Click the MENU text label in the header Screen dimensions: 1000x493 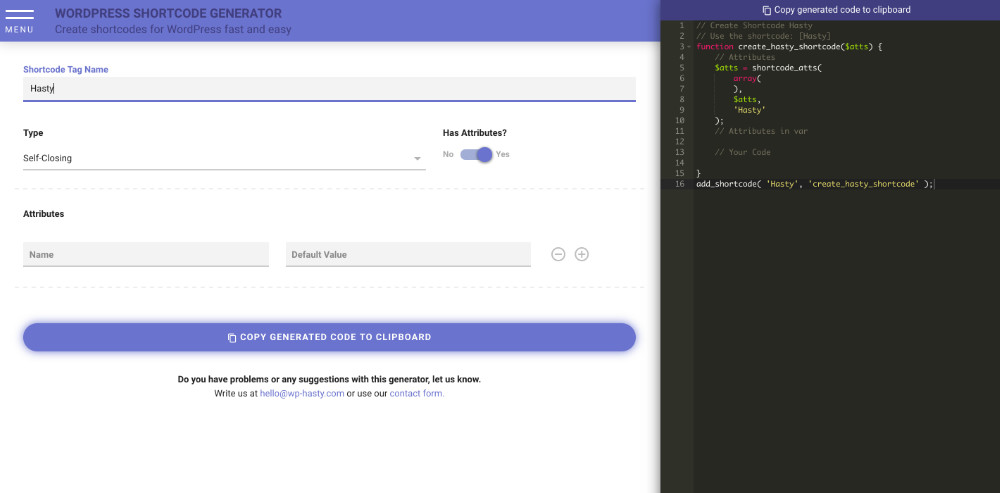(x=19, y=30)
